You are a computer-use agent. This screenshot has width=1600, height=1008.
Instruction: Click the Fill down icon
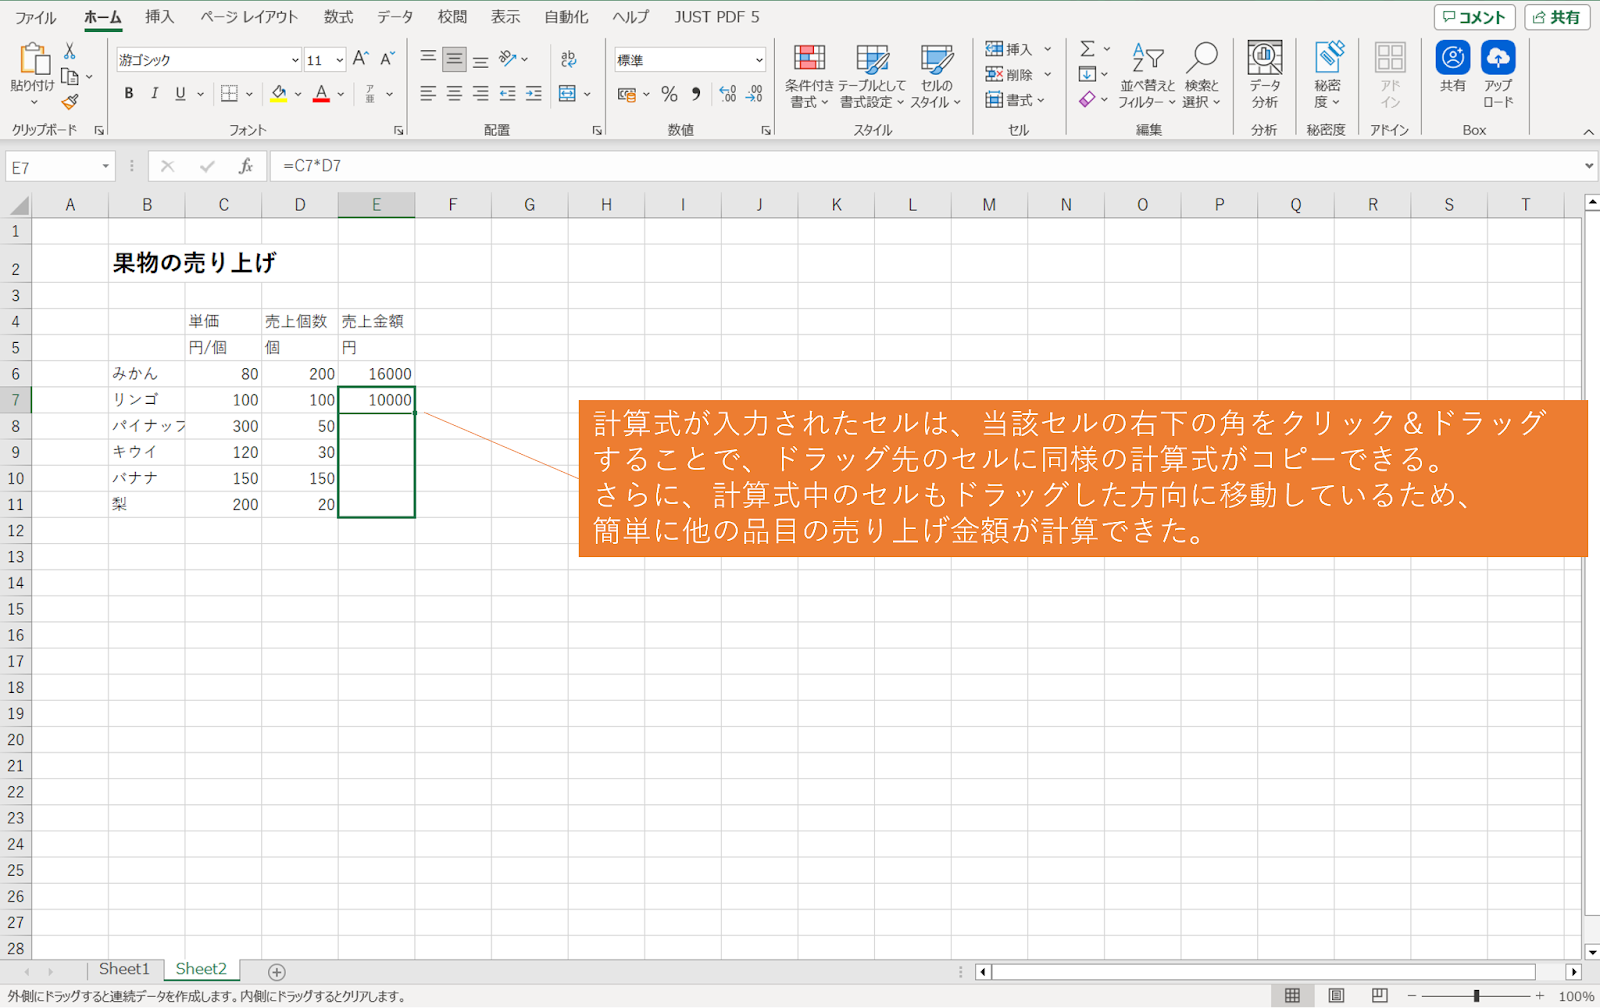click(x=1087, y=74)
